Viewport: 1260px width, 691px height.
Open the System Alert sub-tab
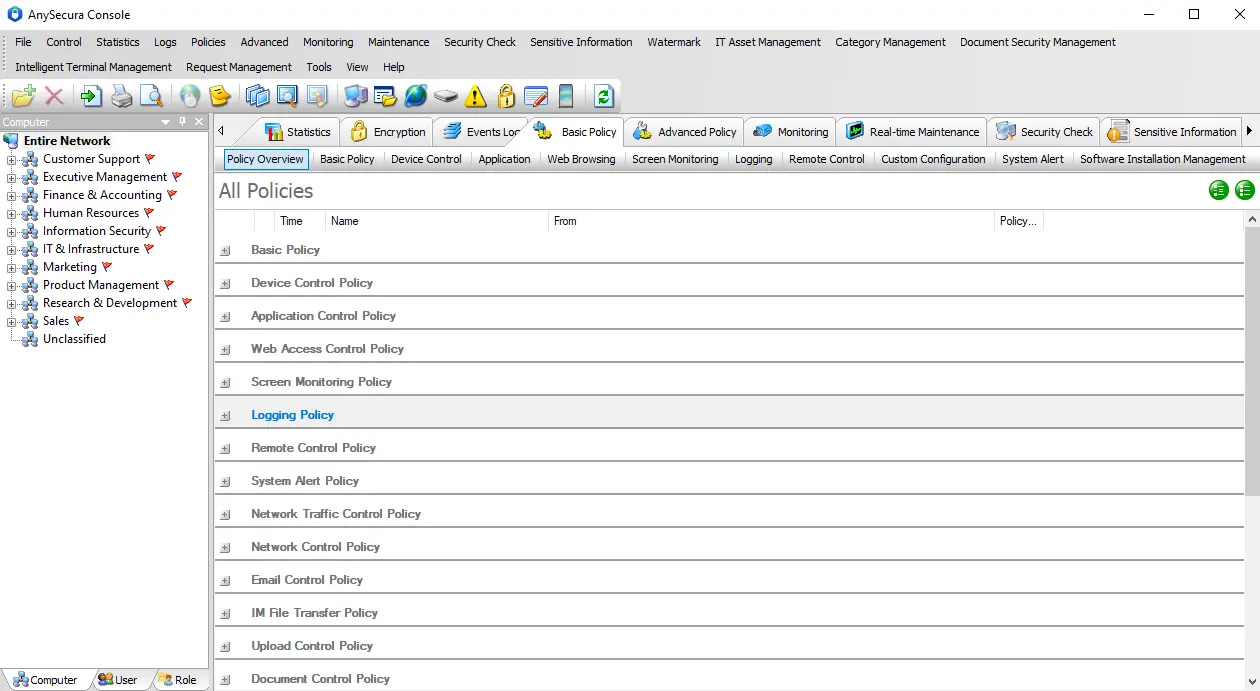tap(1033, 159)
